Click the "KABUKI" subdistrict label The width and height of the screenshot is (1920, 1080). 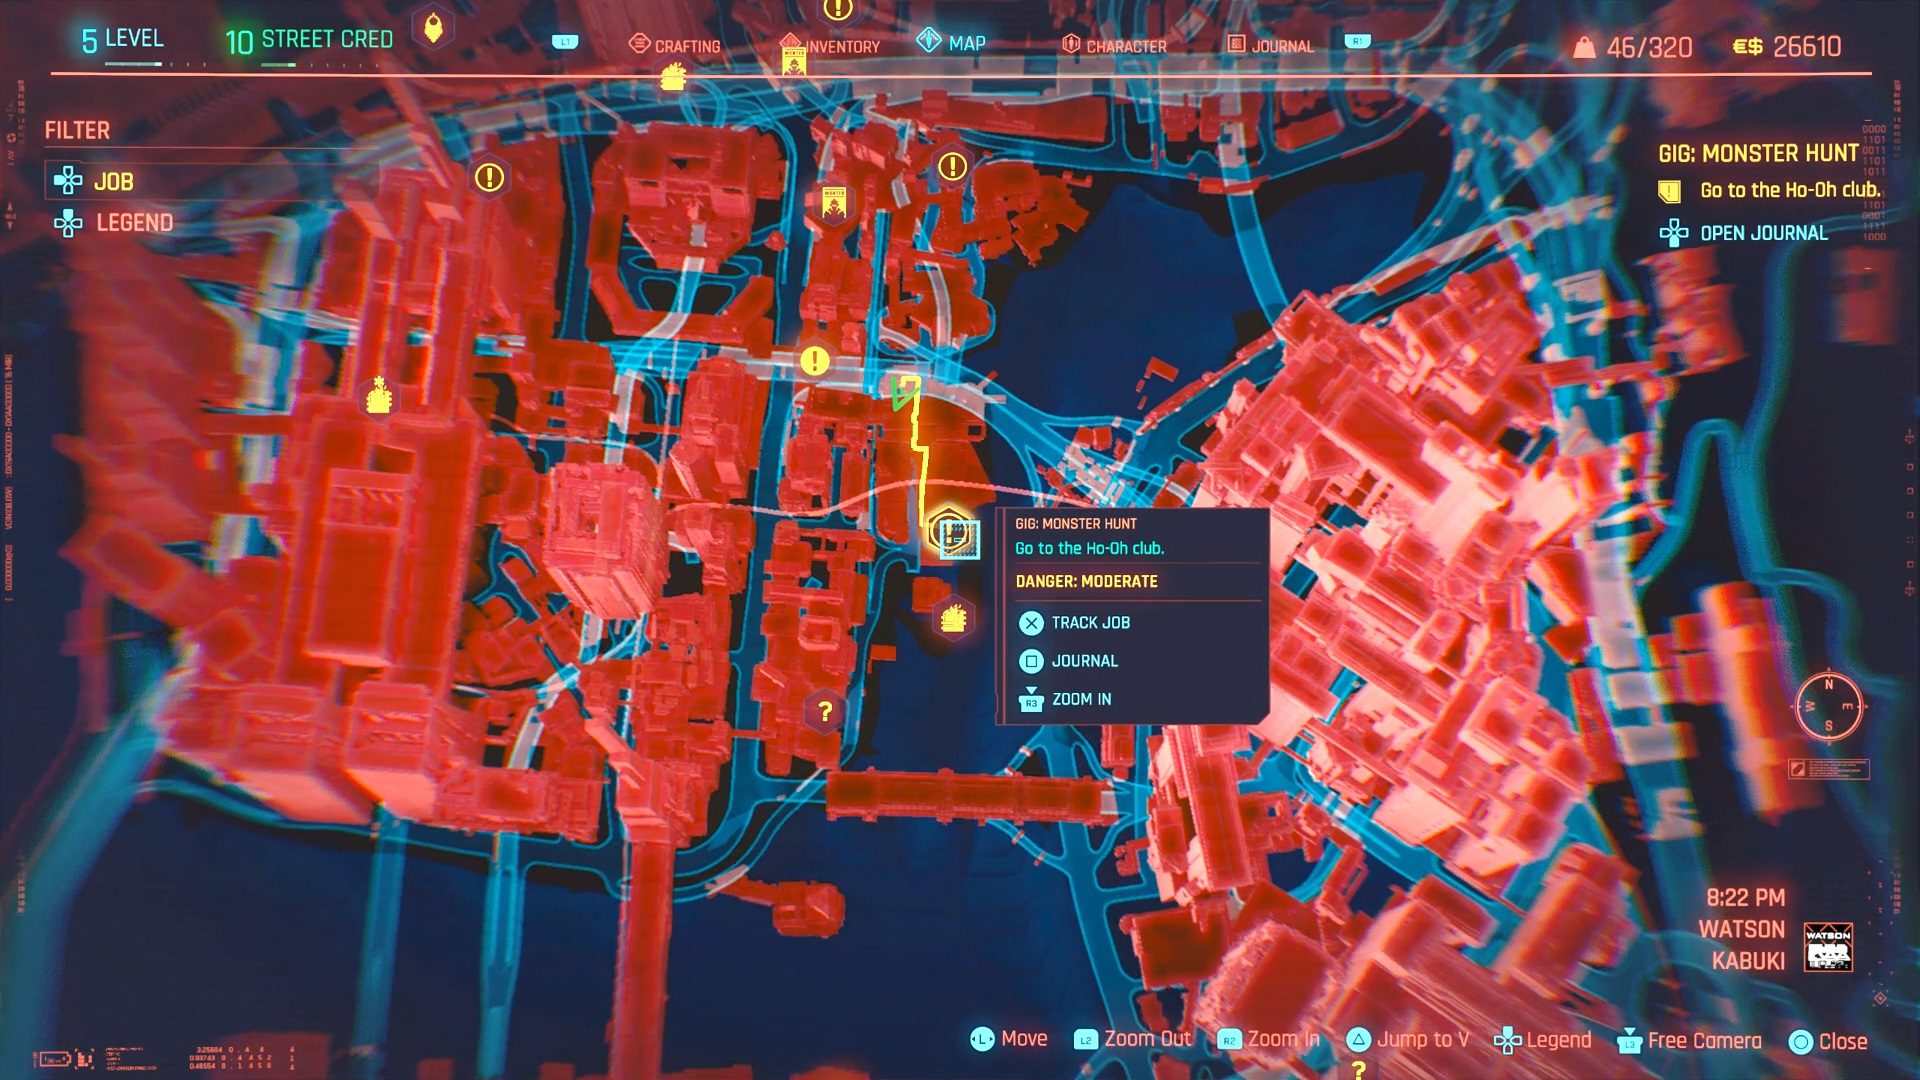pos(1748,961)
